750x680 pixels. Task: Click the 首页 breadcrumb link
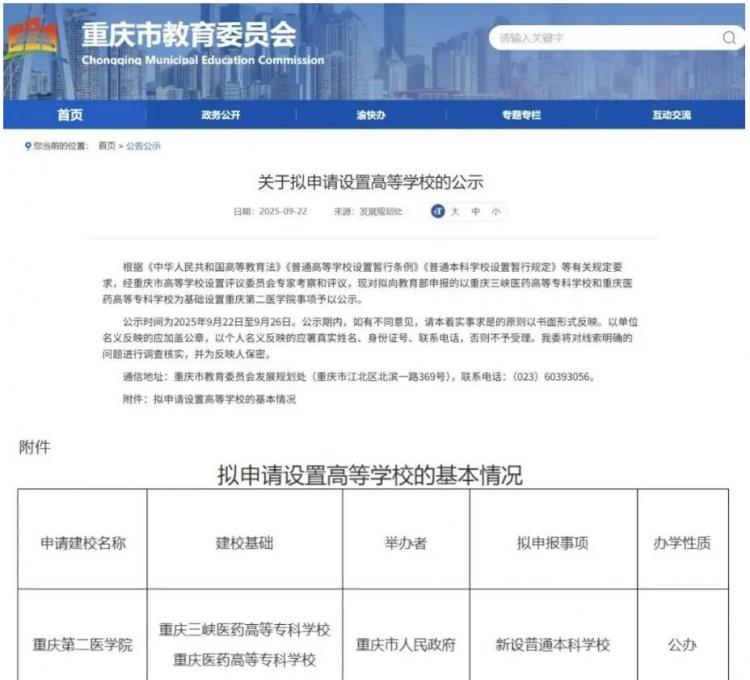point(106,146)
